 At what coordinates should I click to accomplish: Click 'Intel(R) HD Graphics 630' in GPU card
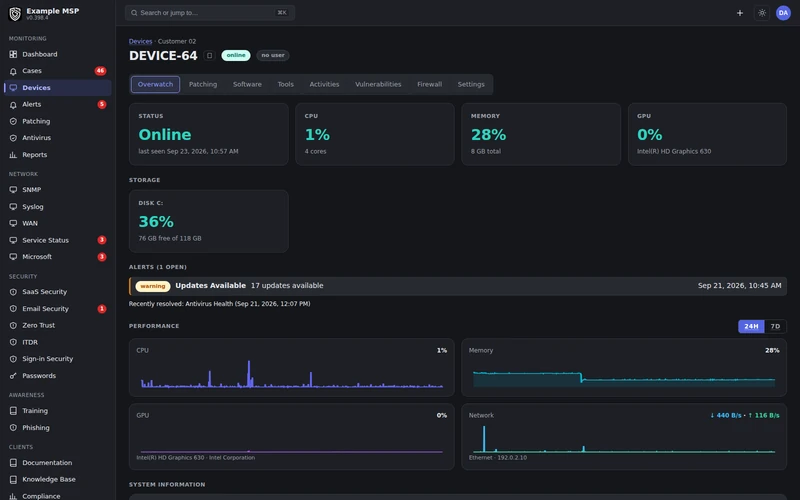pyautogui.click(x=674, y=152)
